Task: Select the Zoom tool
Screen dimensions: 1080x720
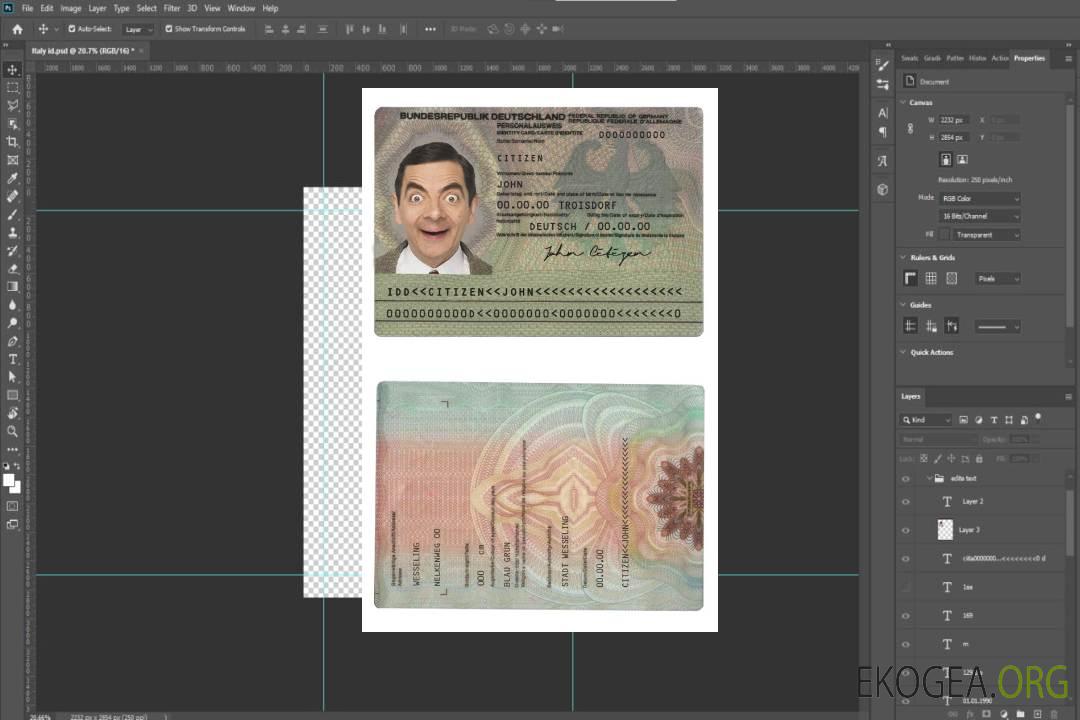Action: click(12, 431)
